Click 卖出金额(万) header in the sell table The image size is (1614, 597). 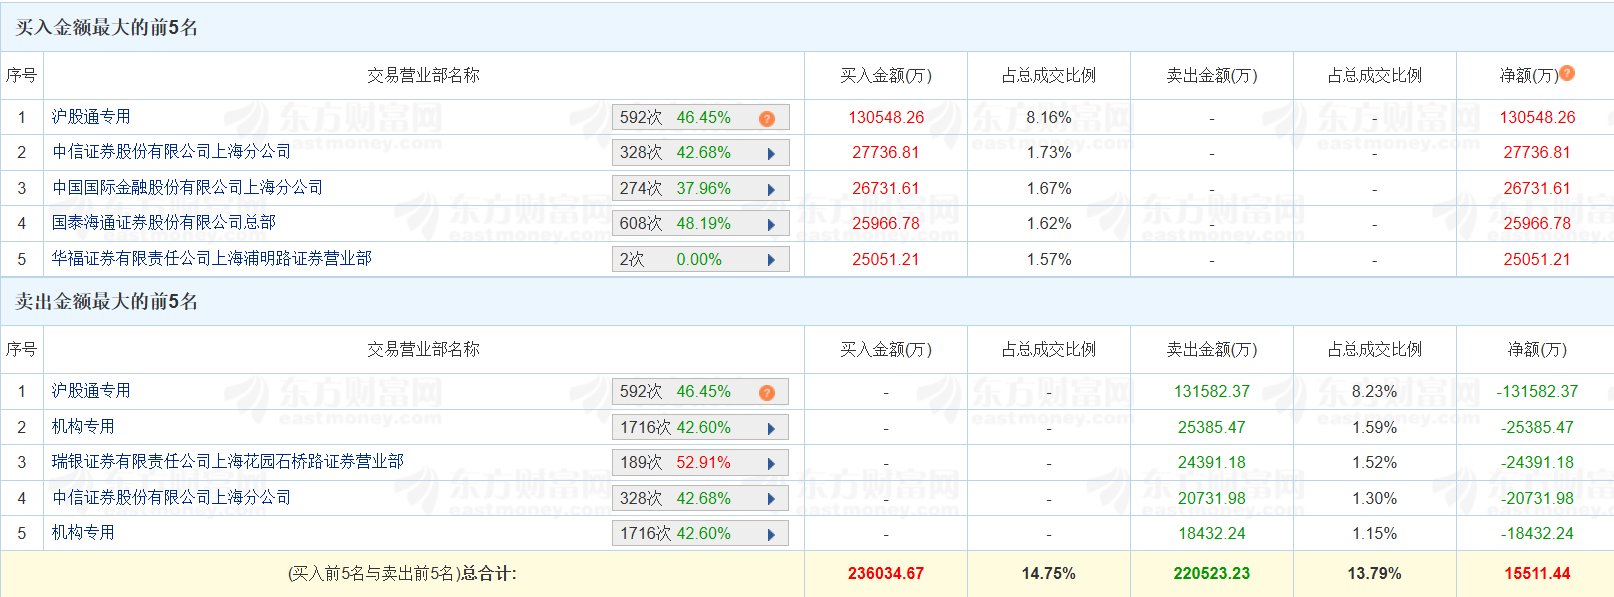click(x=1212, y=350)
